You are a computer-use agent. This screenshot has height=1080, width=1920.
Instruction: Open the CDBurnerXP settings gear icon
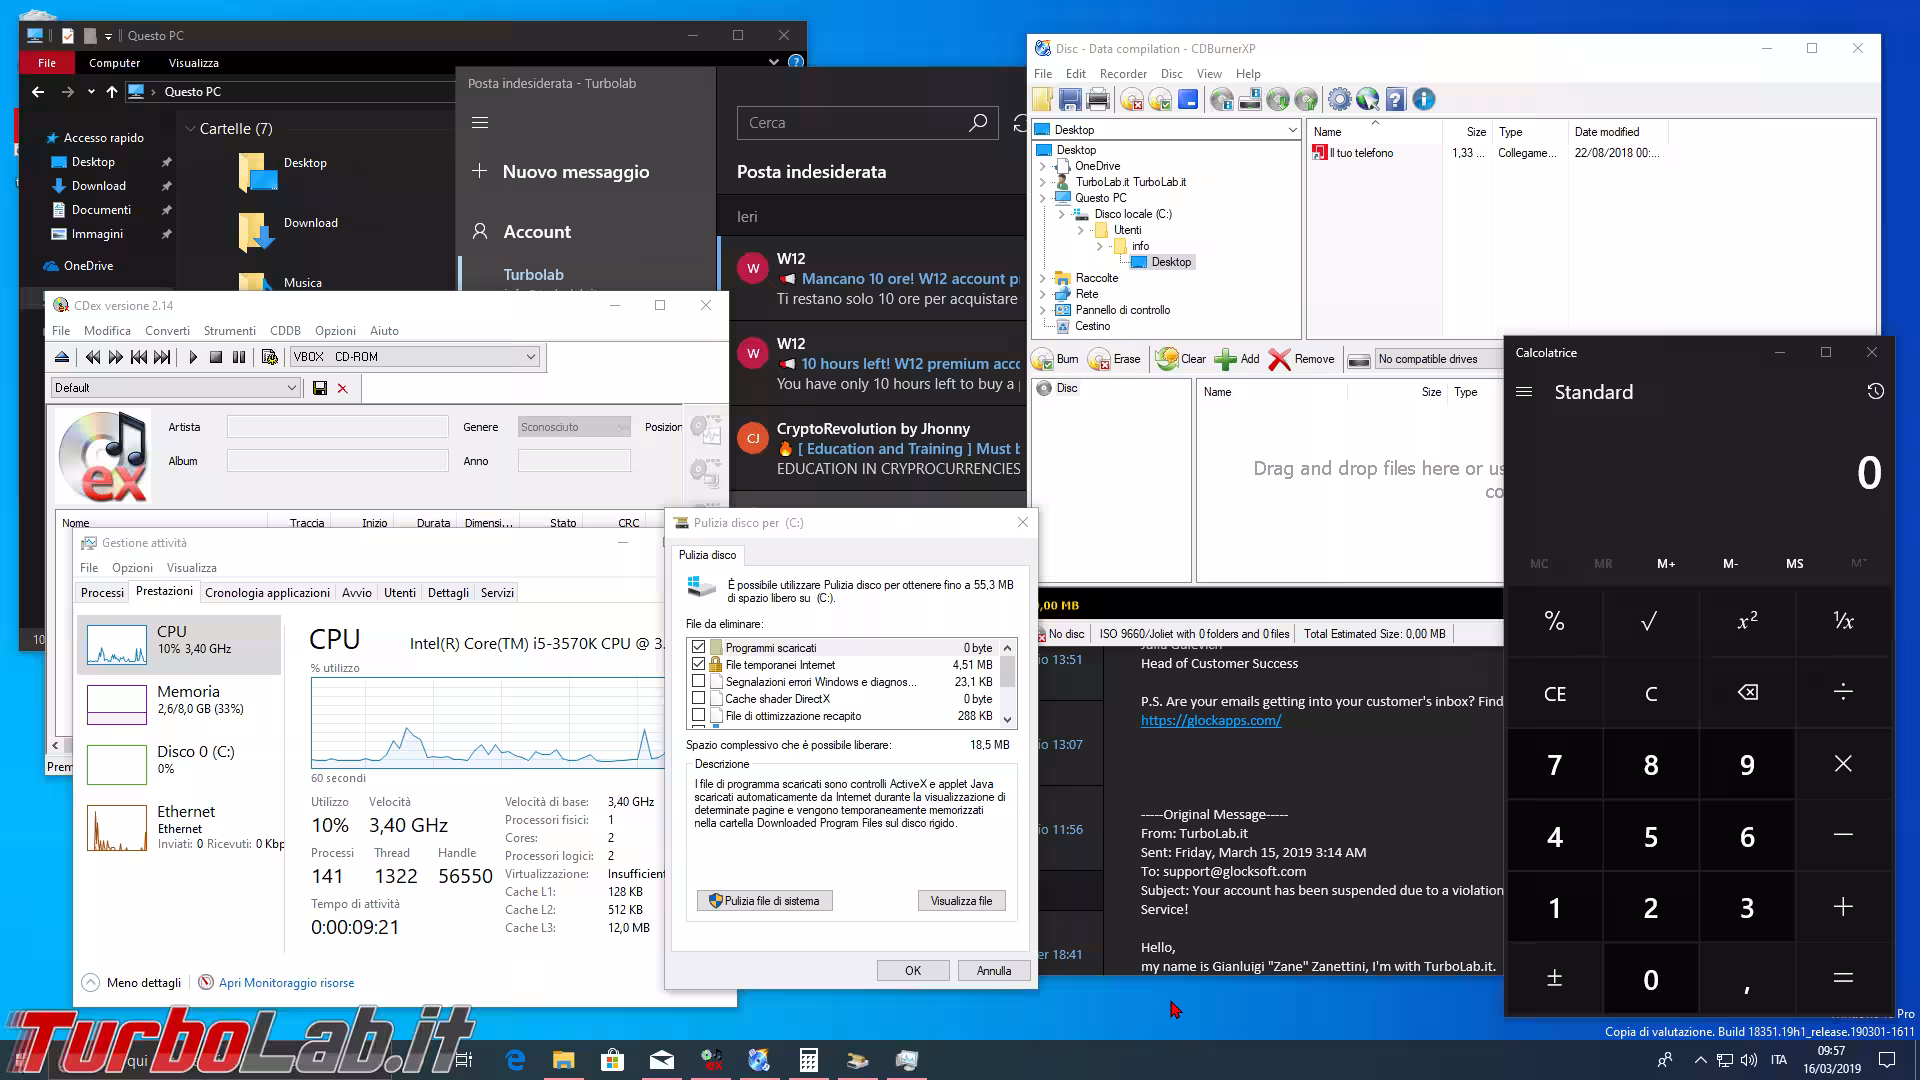coord(1339,100)
